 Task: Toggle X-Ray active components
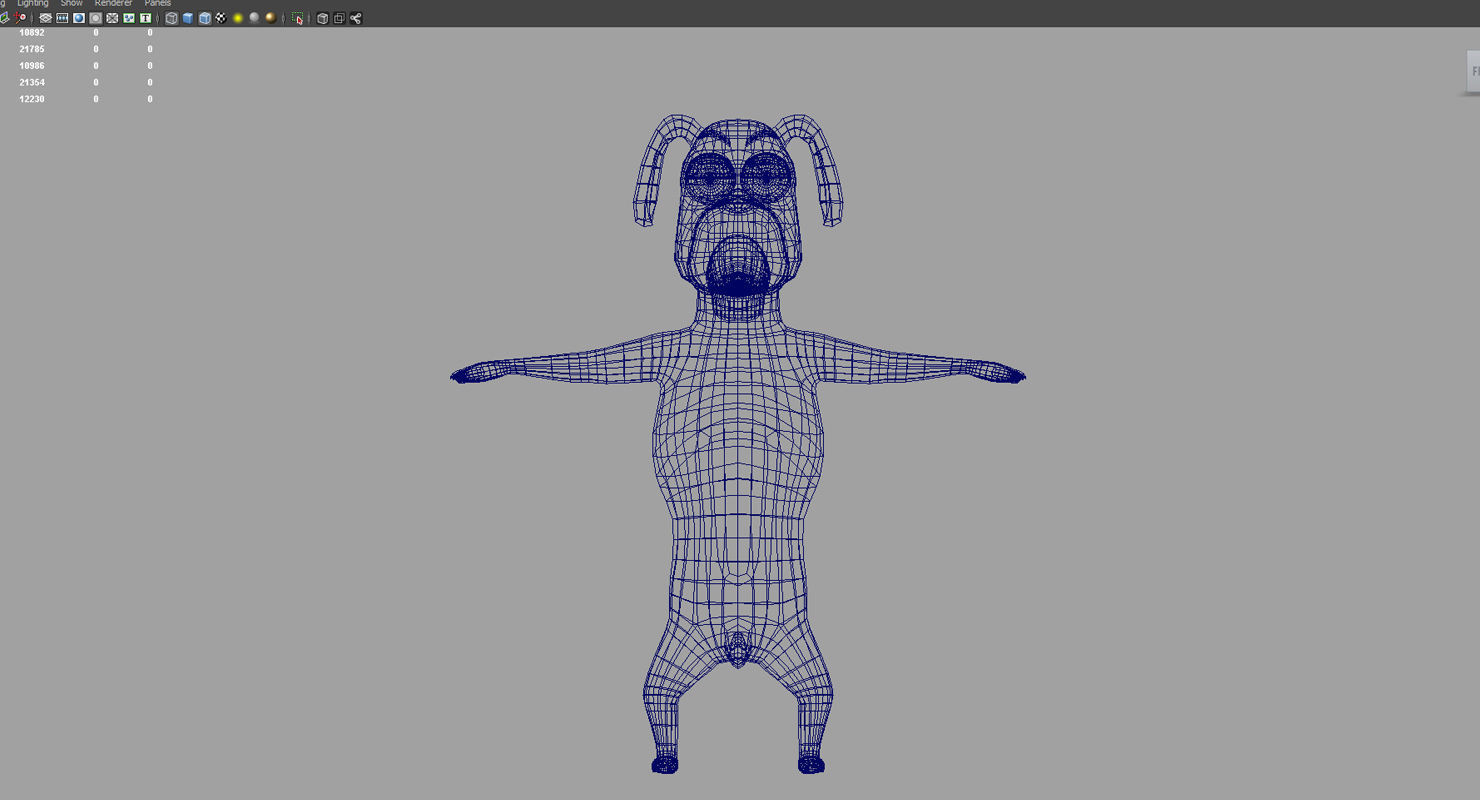coord(339,18)
